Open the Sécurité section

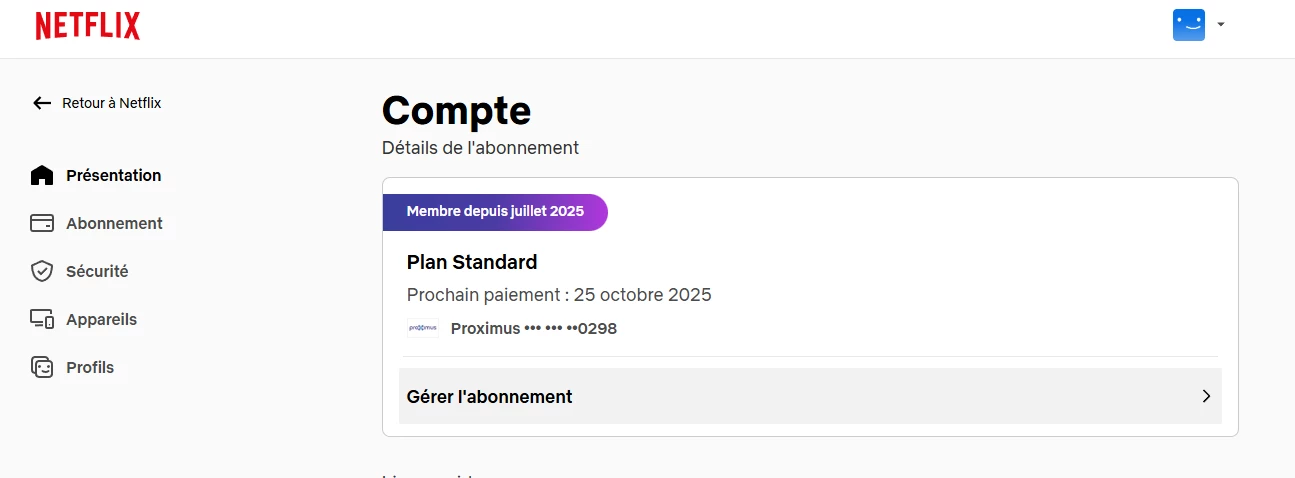[97, 272]
